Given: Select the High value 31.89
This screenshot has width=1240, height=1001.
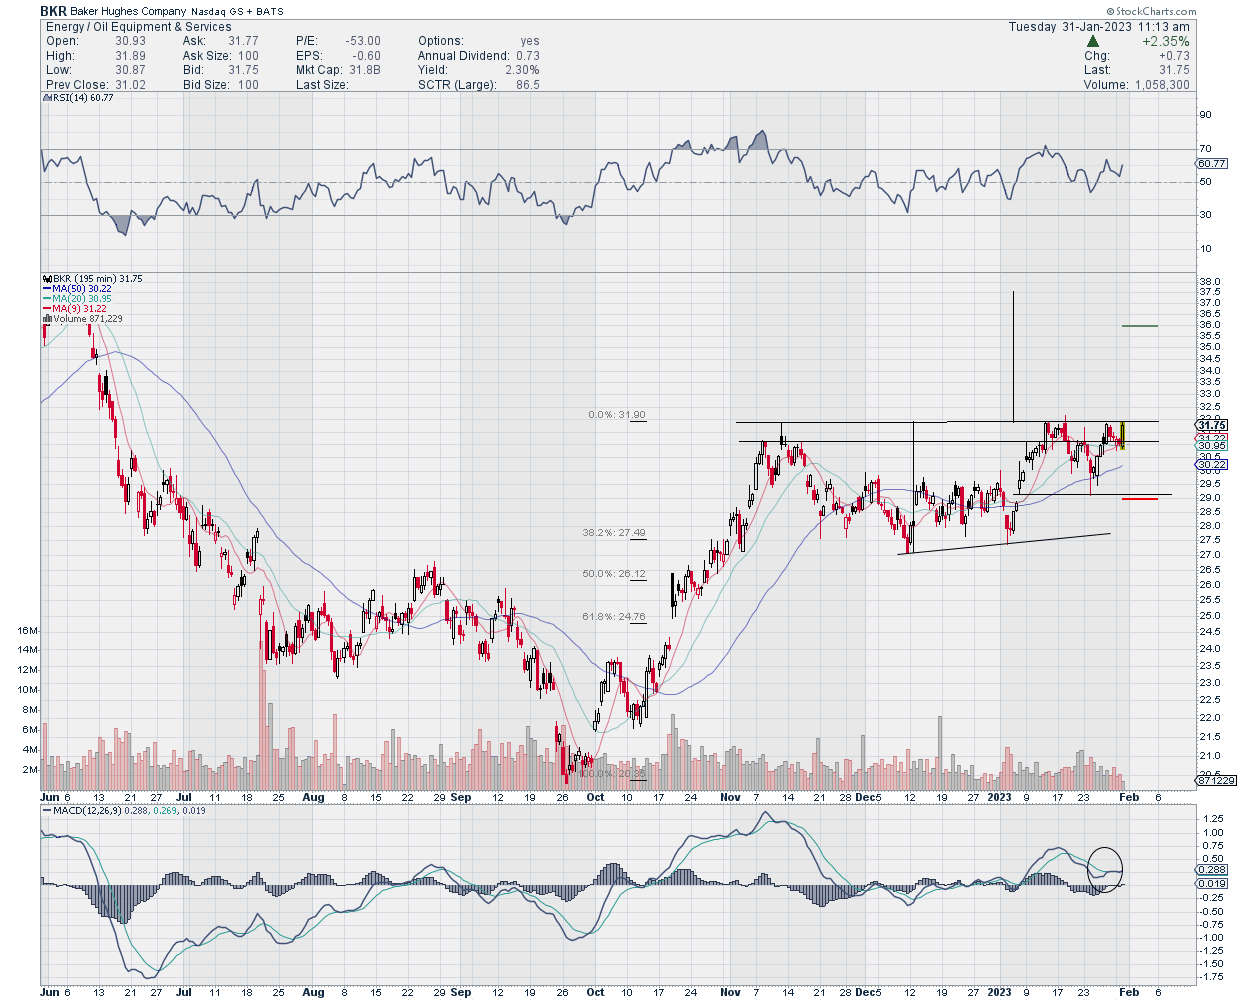Looking at the screenshot, I should point(130,56).
